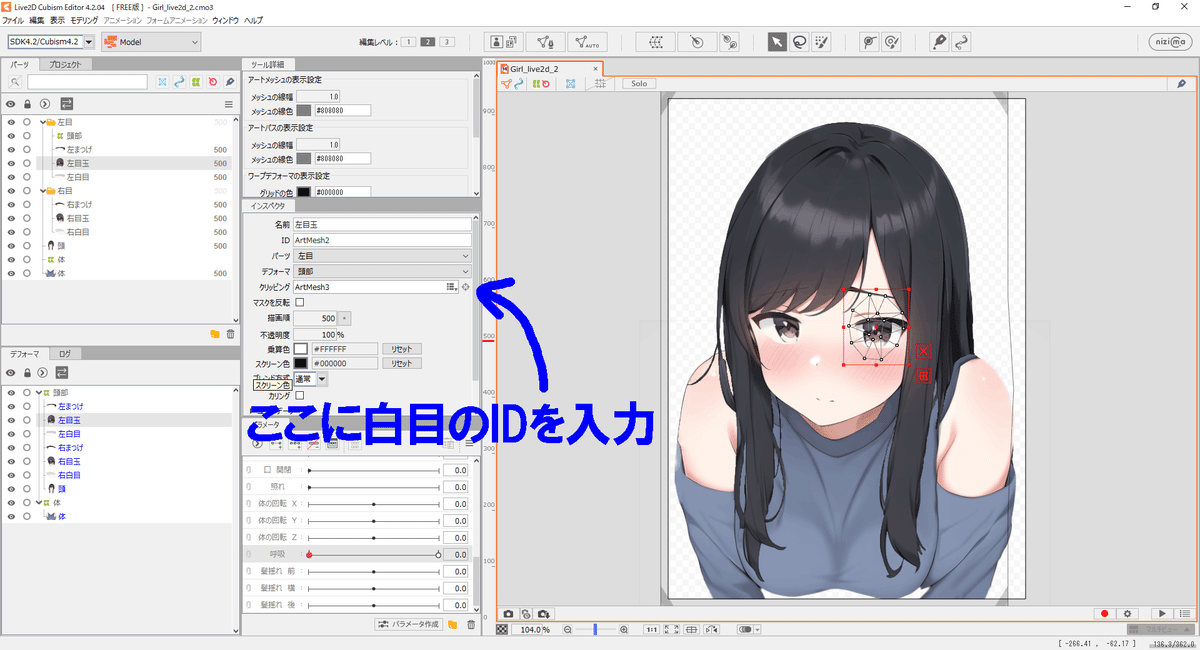Create a rotation deformer
The image size is (1200, 650).
[x=696, y=42]
